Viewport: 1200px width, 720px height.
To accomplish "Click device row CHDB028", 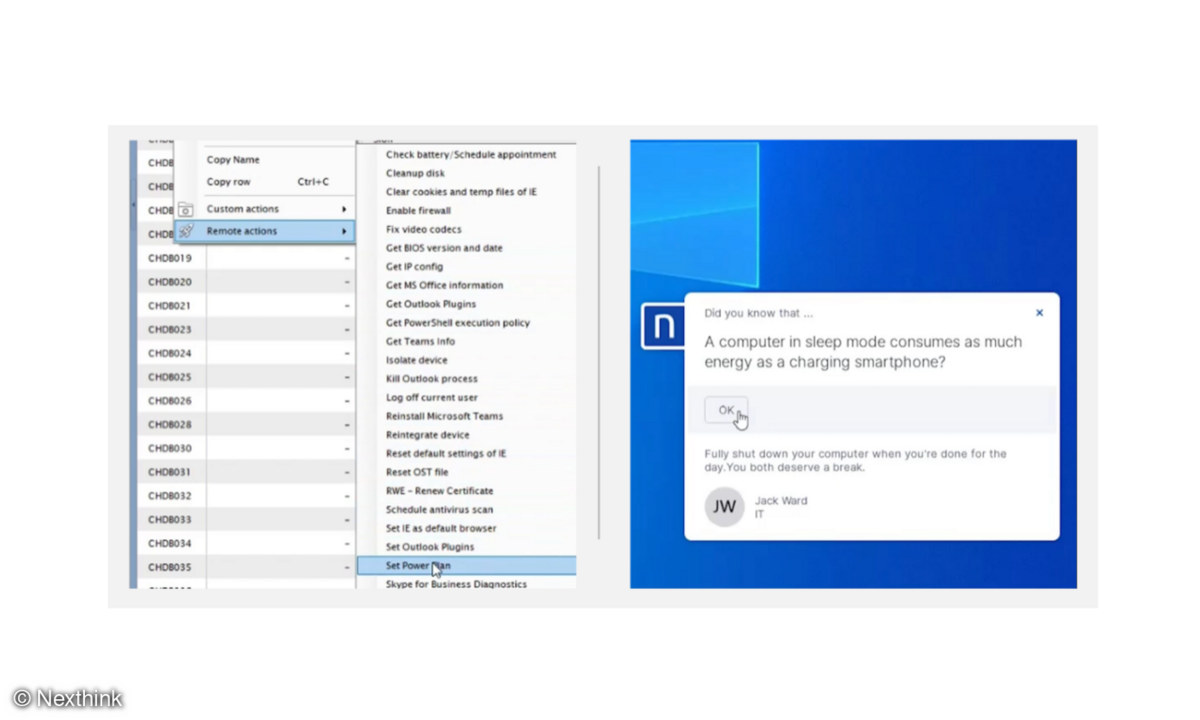I will click(x=245, y=425).
